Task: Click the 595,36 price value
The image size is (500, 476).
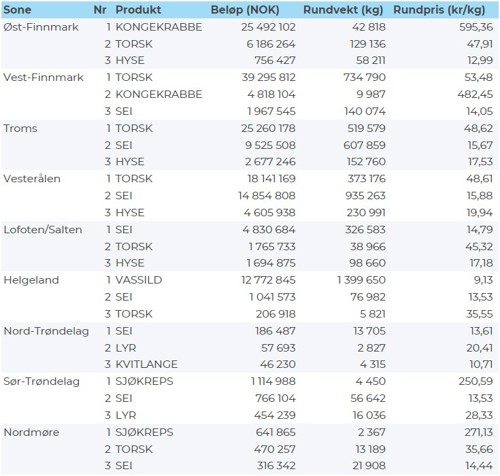Action: [x=476, y=27]
